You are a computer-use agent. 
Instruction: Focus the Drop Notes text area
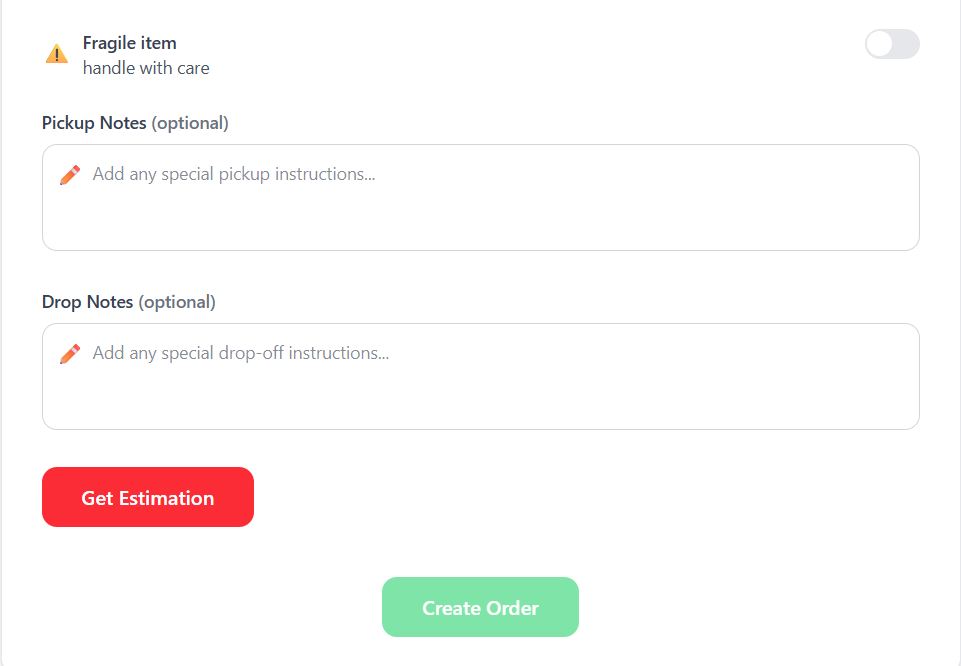point(480,376)
